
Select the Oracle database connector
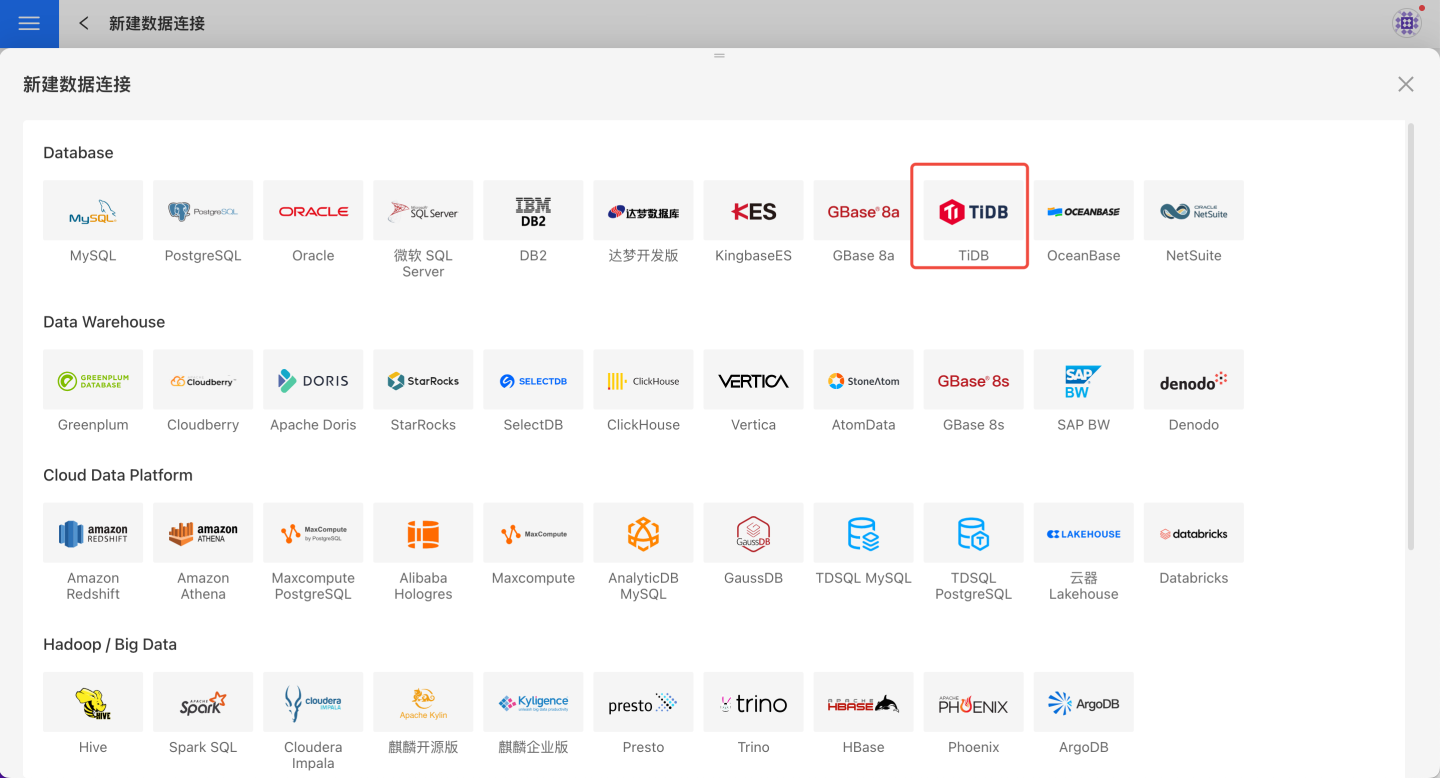(x=313, y=211)
